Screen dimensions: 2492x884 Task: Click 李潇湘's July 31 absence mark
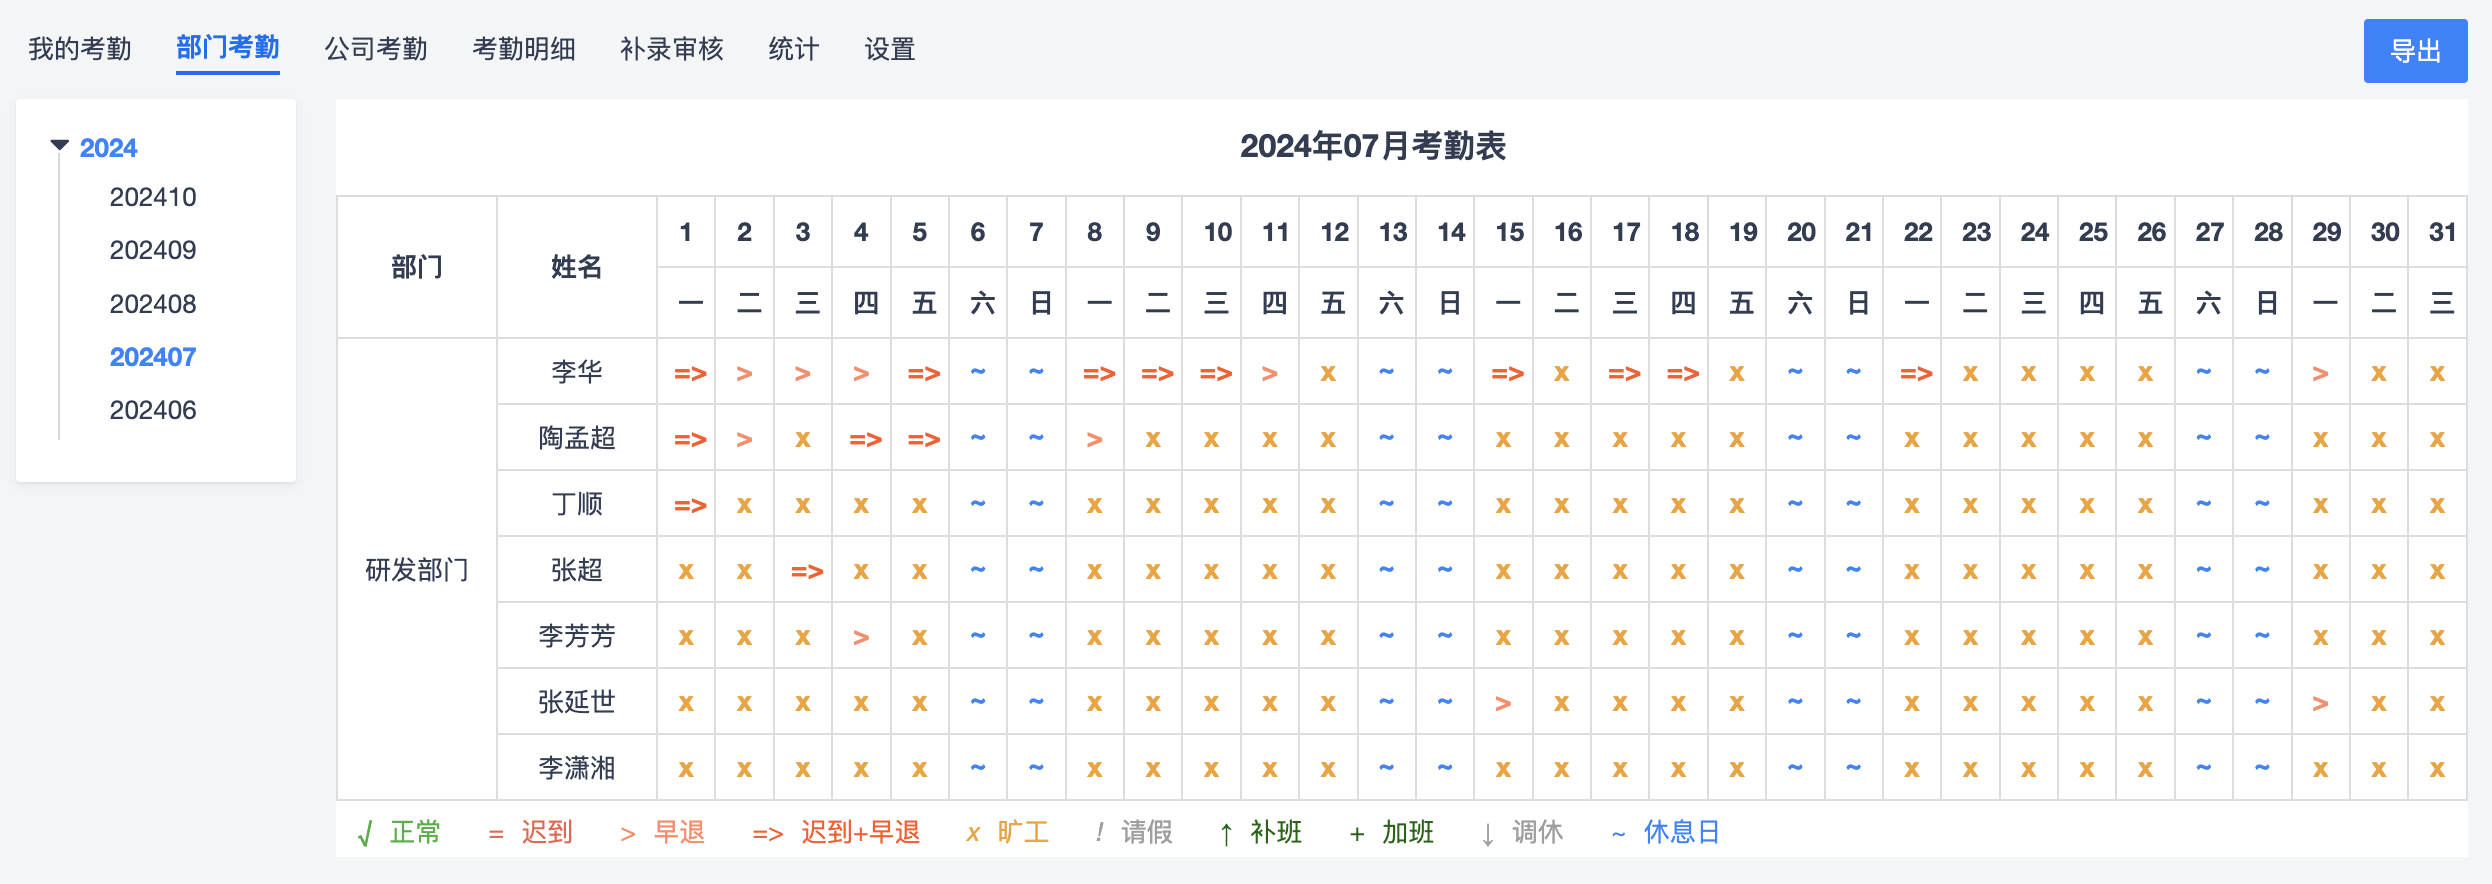2437,769
